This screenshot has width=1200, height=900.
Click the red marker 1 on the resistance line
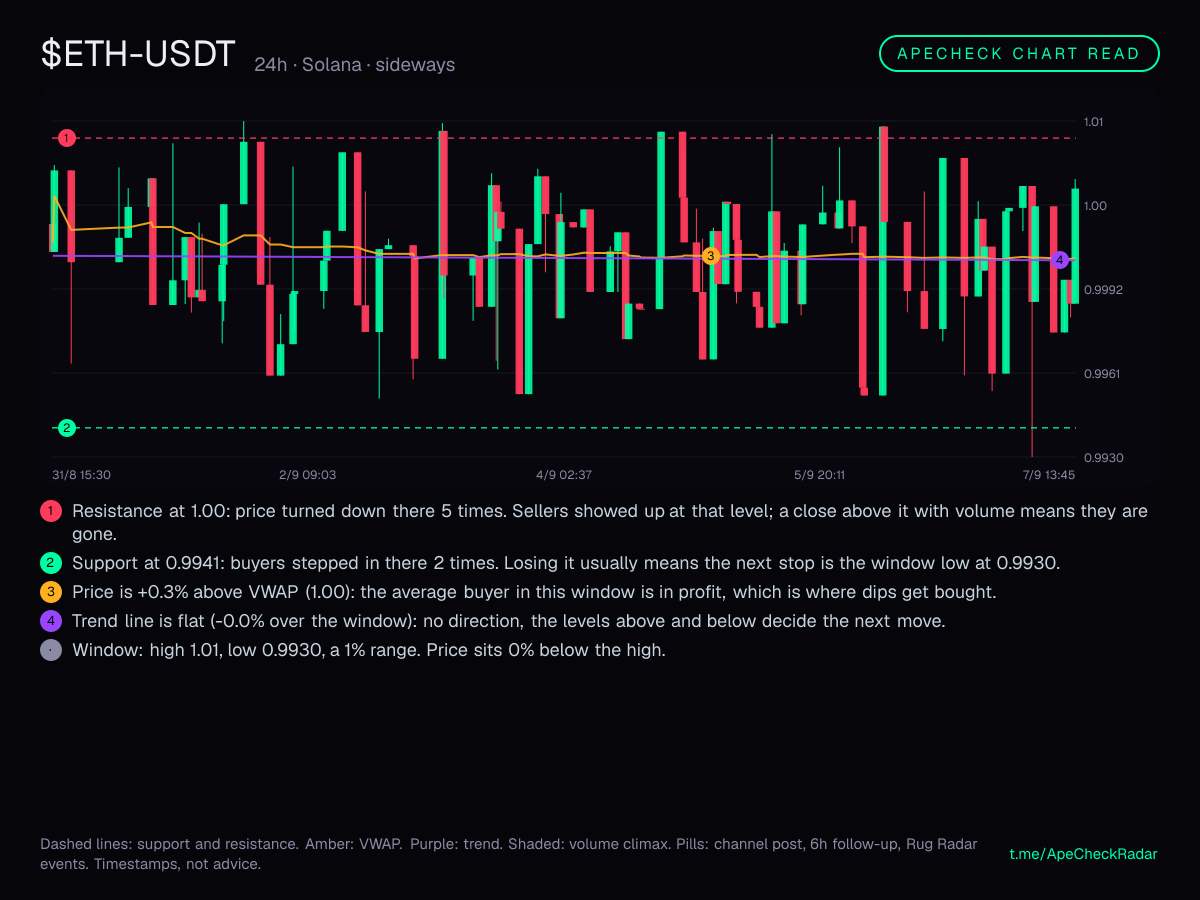click(67, 137)
